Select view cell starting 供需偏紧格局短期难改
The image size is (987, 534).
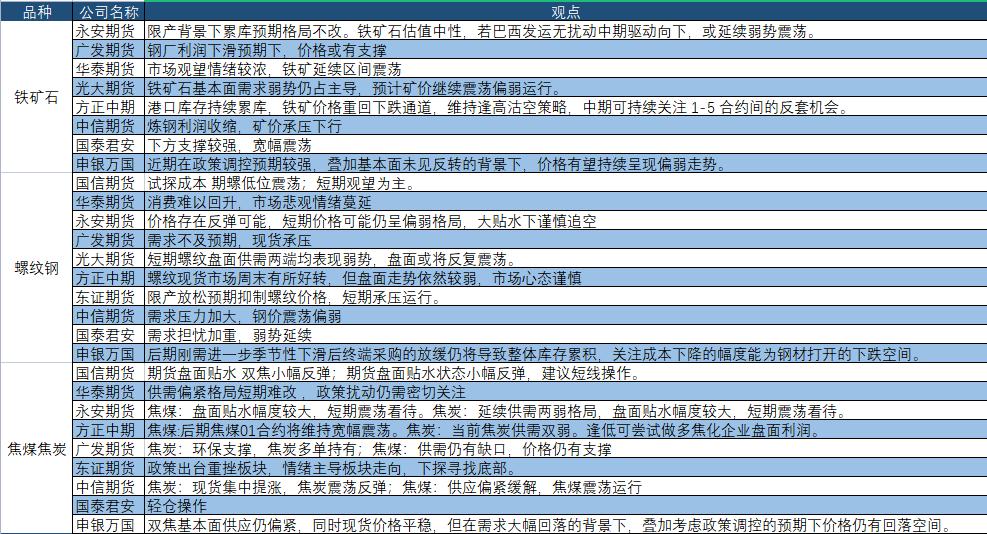coord(565,392)
